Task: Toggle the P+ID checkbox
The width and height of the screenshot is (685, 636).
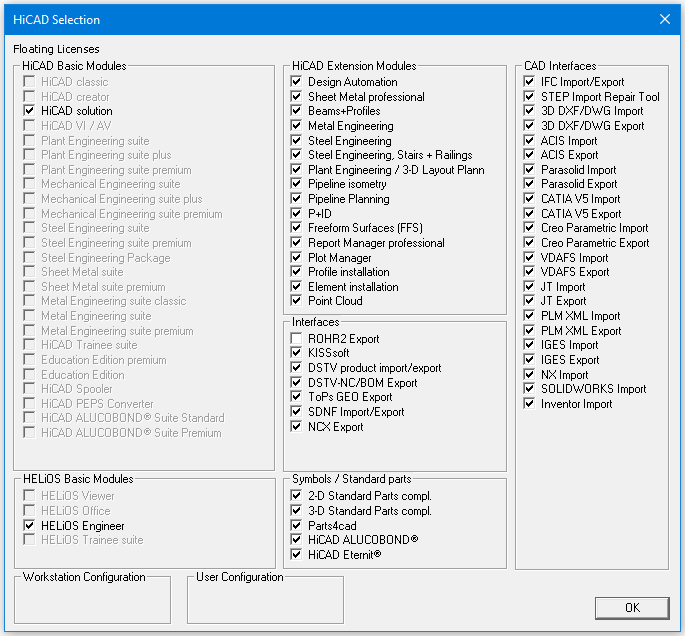Action: pos(296,214)
